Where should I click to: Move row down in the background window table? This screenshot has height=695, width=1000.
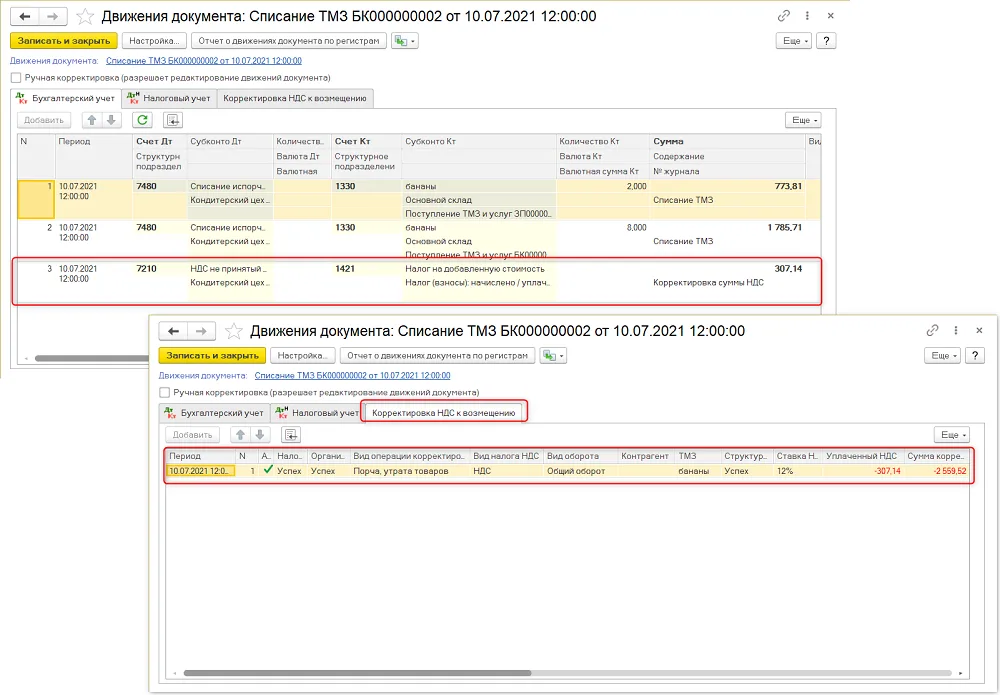pyautogui.click(x=111, y=120)
